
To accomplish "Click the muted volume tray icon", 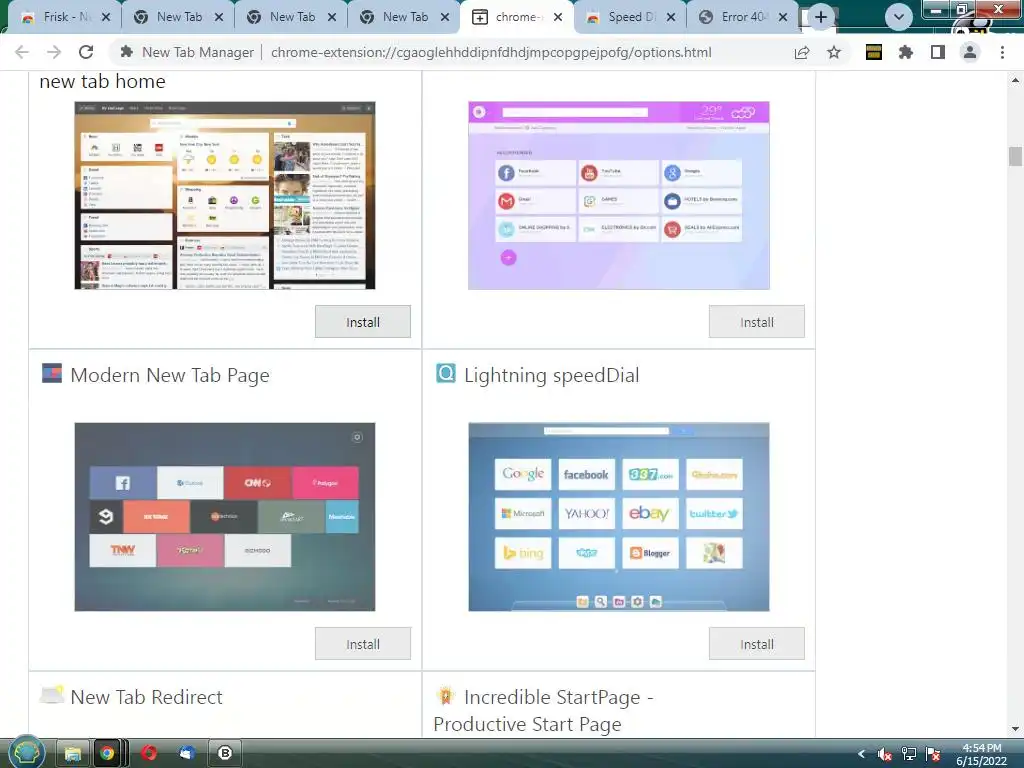I will 884,754.
